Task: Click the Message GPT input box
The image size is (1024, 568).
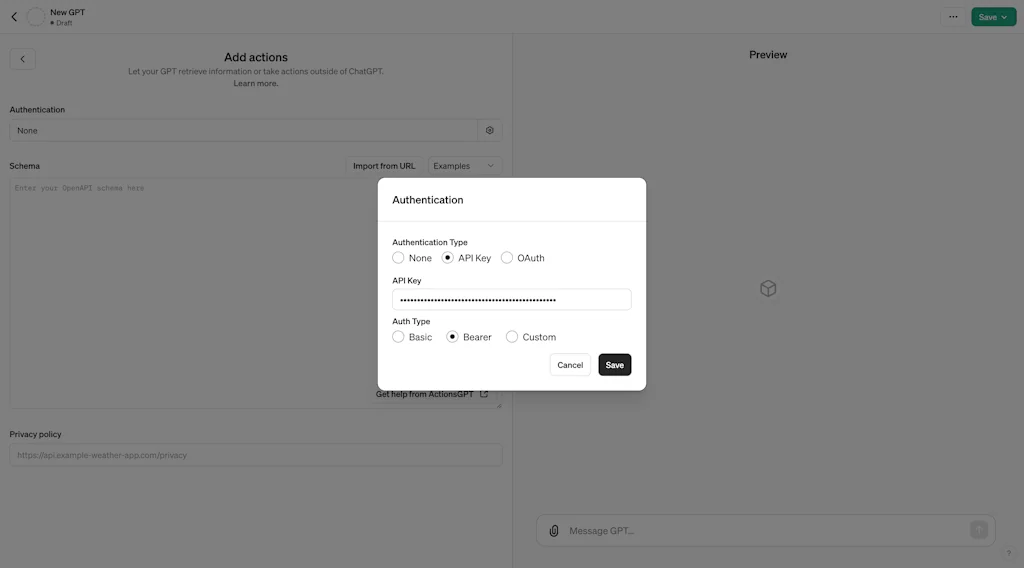Action: [x=765, y=531]
